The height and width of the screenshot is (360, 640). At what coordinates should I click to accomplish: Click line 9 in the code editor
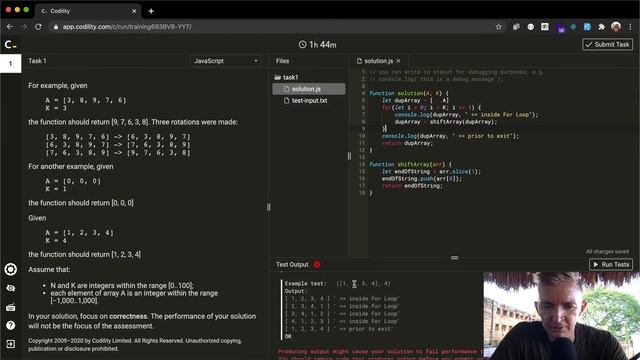[x=495, y=129]
